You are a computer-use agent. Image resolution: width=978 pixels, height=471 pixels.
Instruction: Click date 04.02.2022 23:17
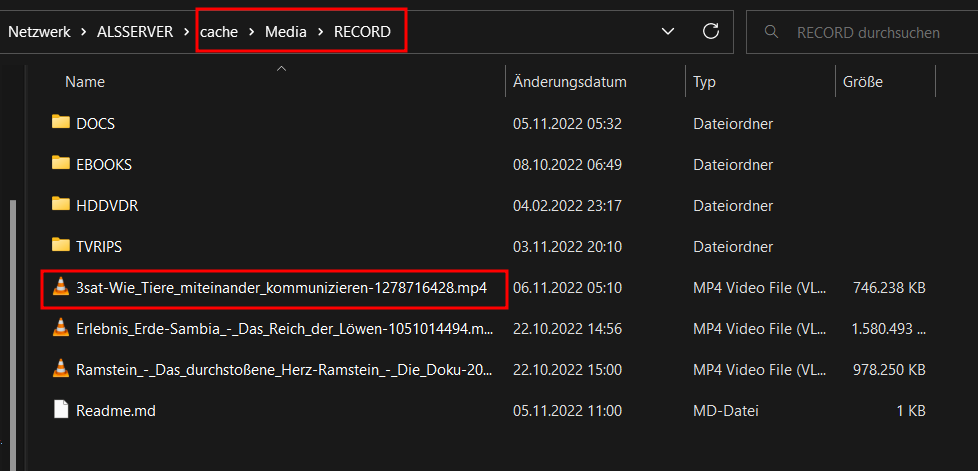coord(566,206)
